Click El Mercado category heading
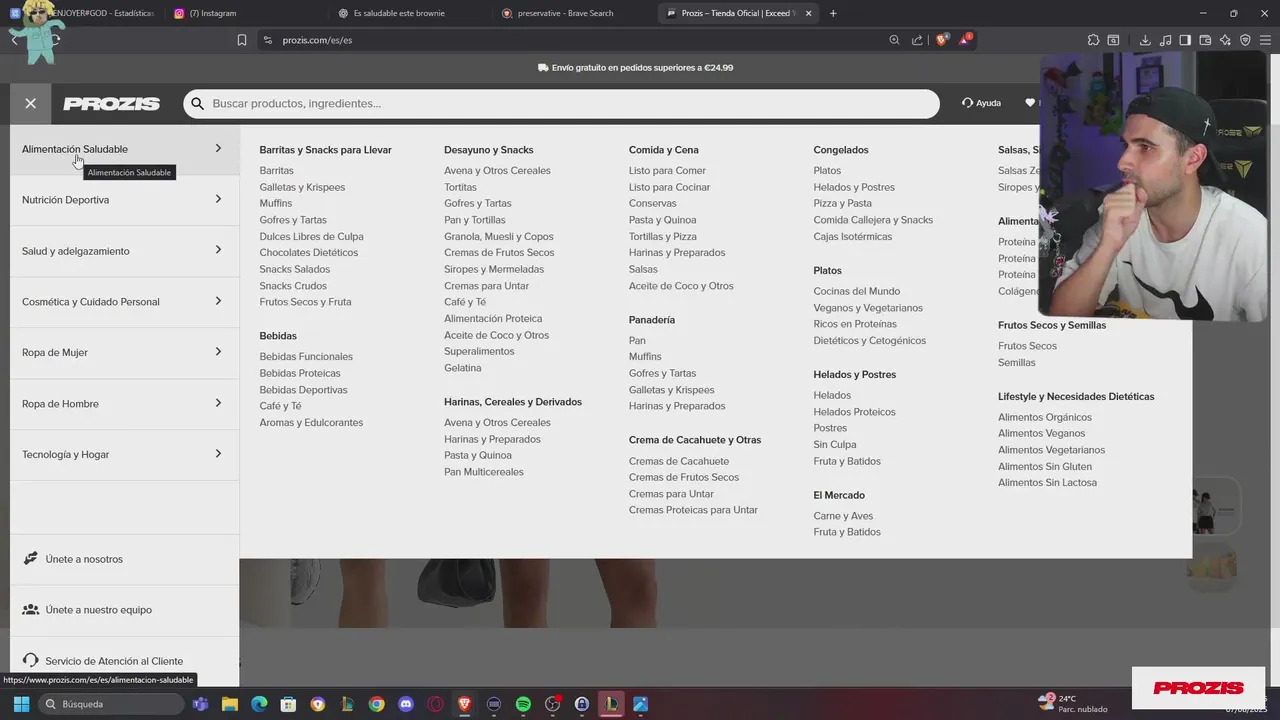 (839, 495)
